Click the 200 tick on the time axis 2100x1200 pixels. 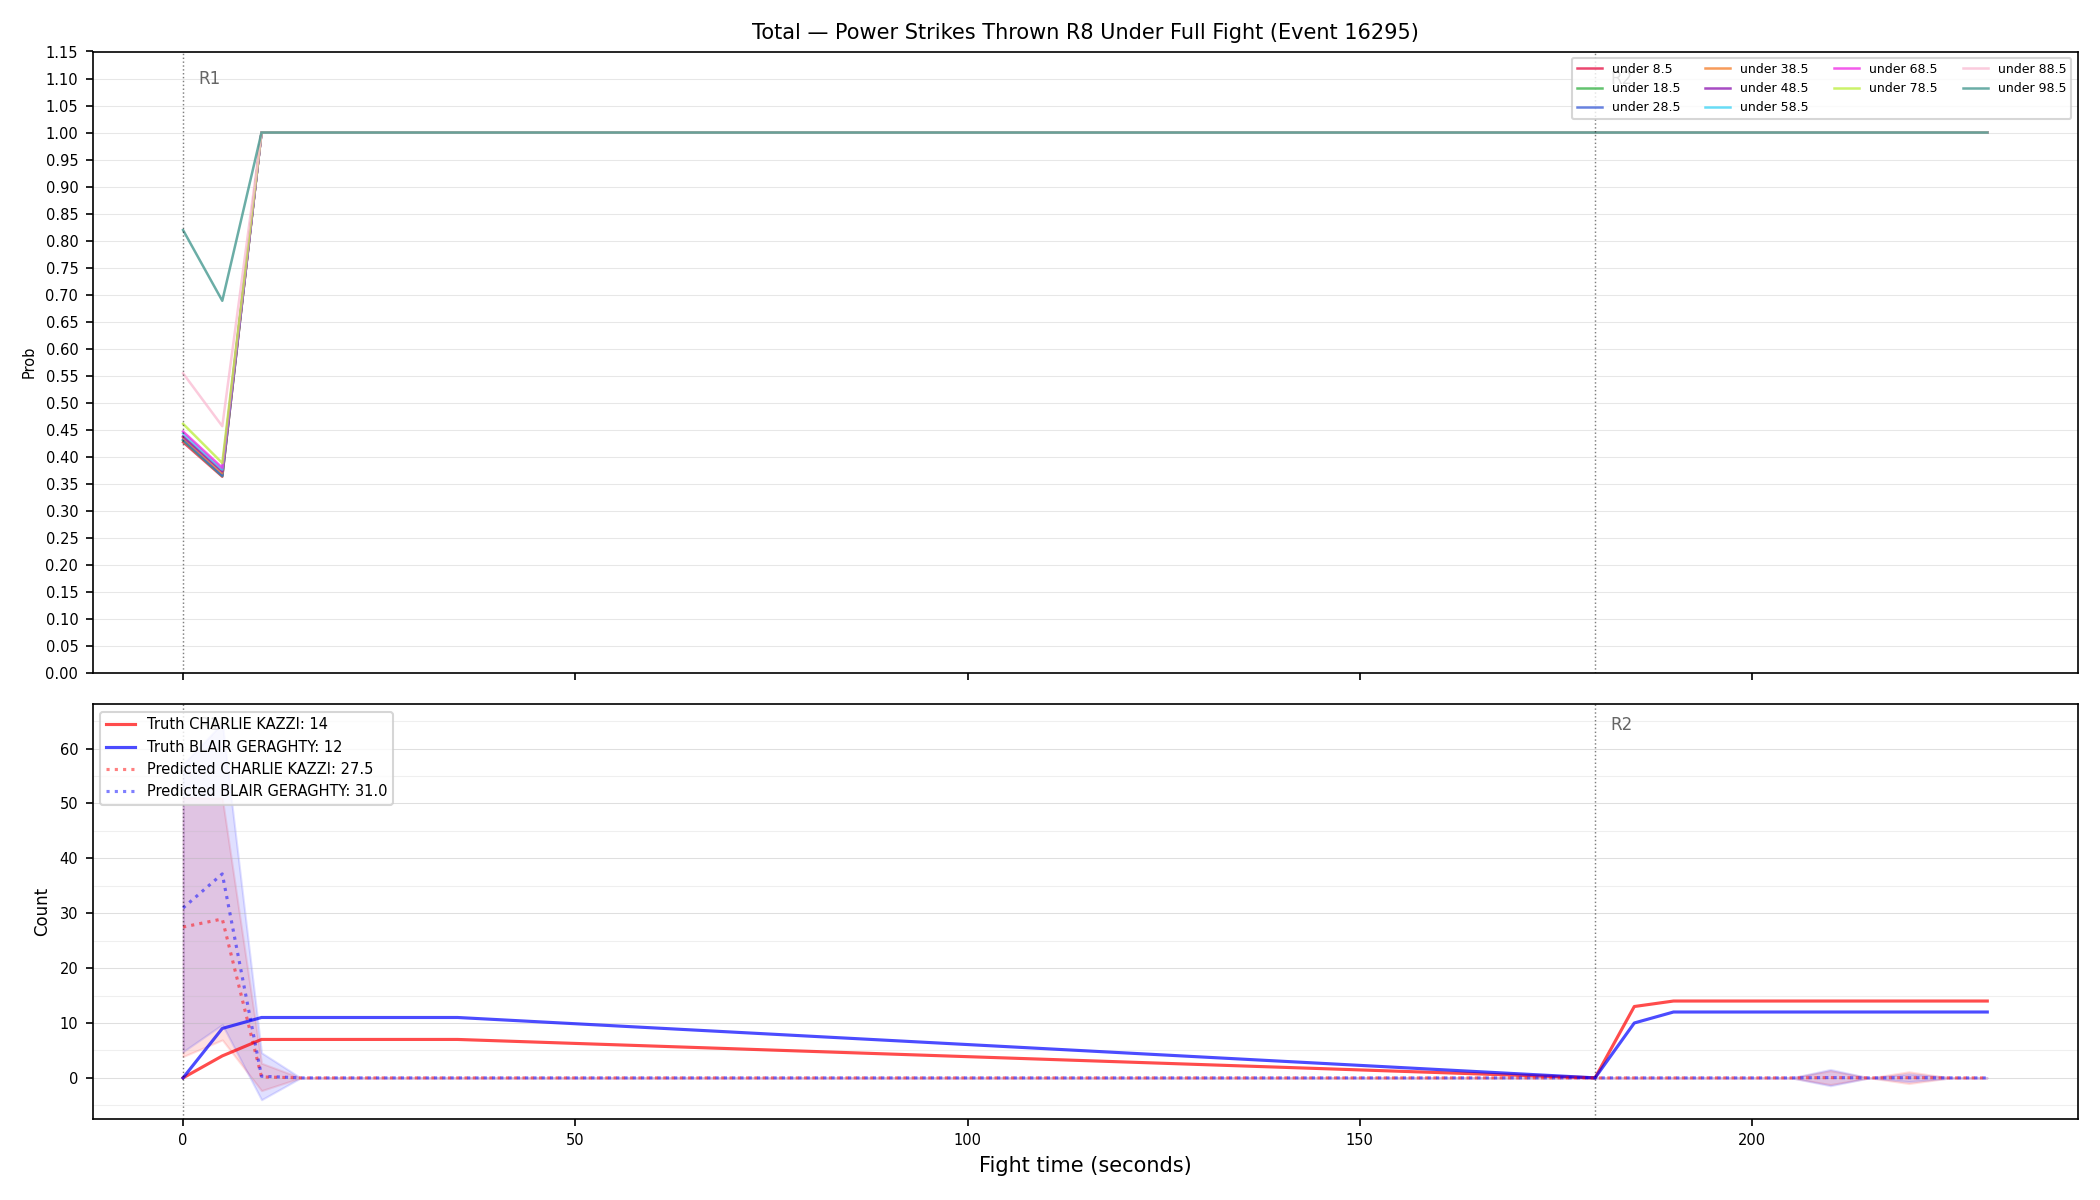click(1752, 1139)
